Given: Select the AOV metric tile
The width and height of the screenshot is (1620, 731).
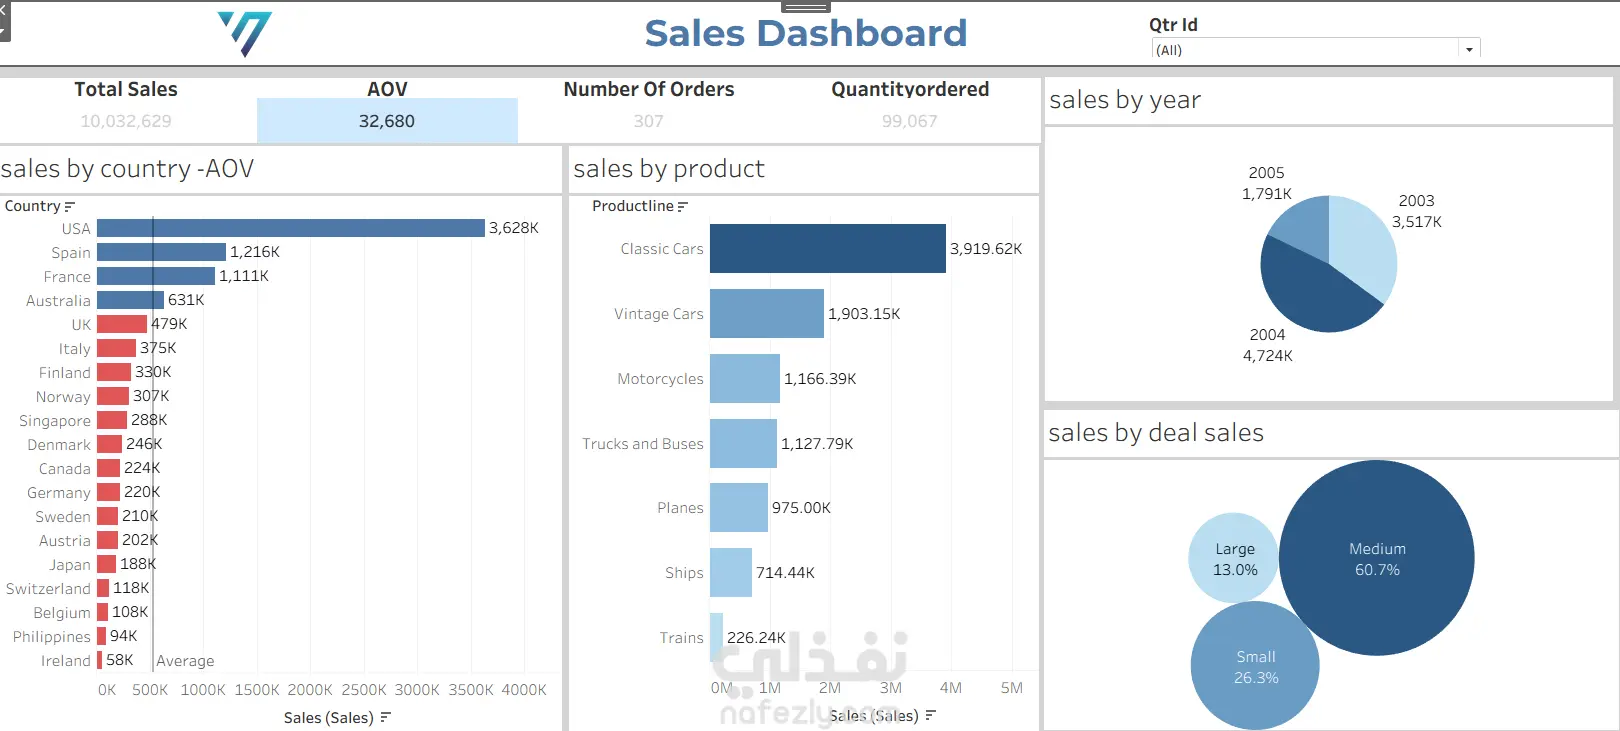Looking at the screenshot, I should tap(387, 110).
